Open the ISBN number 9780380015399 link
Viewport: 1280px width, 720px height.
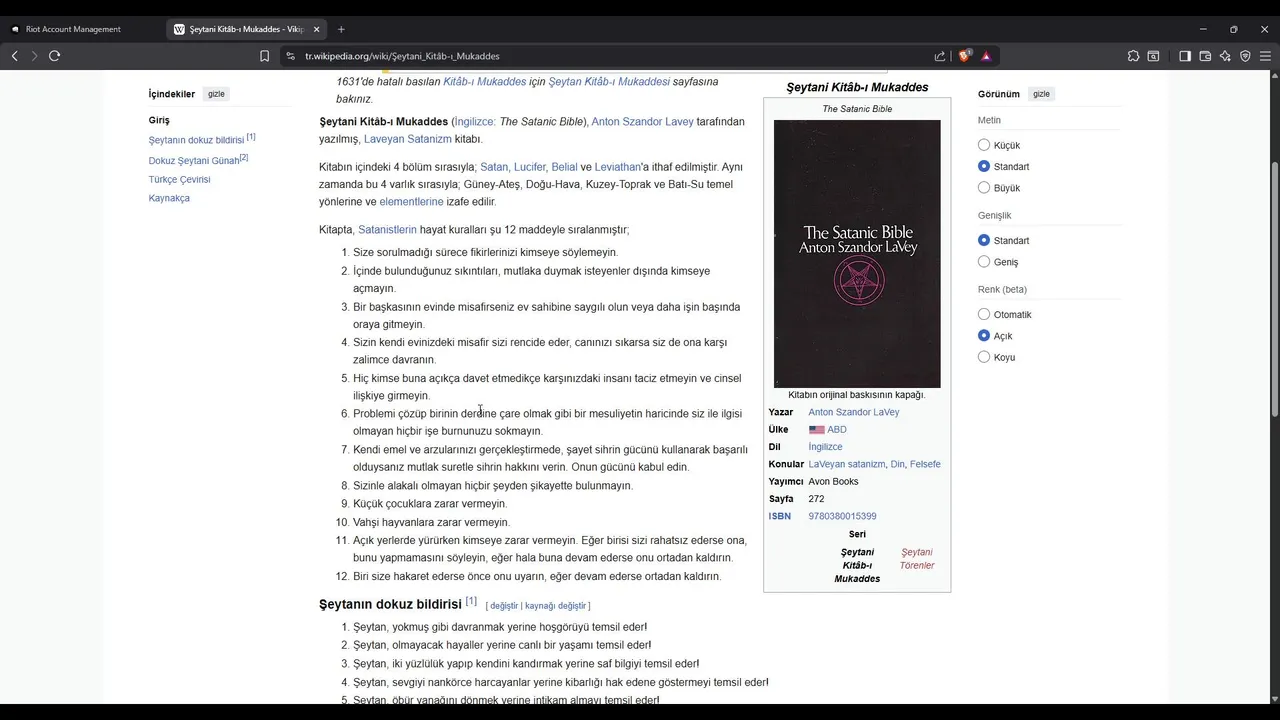click(842, 516)
